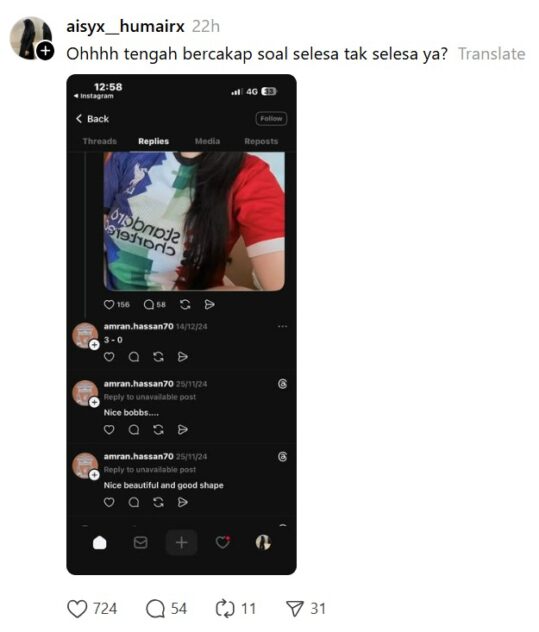This screenshot has height=632, width=539.
Task: Tap the plus create-post button in navigation
Action: click(181, 543)
